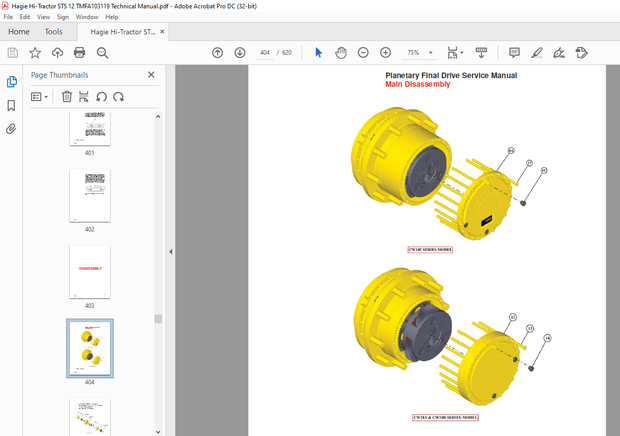Screen dimensions: 620x436
Task: Open the sign document tool
Action: coord(559,53)
